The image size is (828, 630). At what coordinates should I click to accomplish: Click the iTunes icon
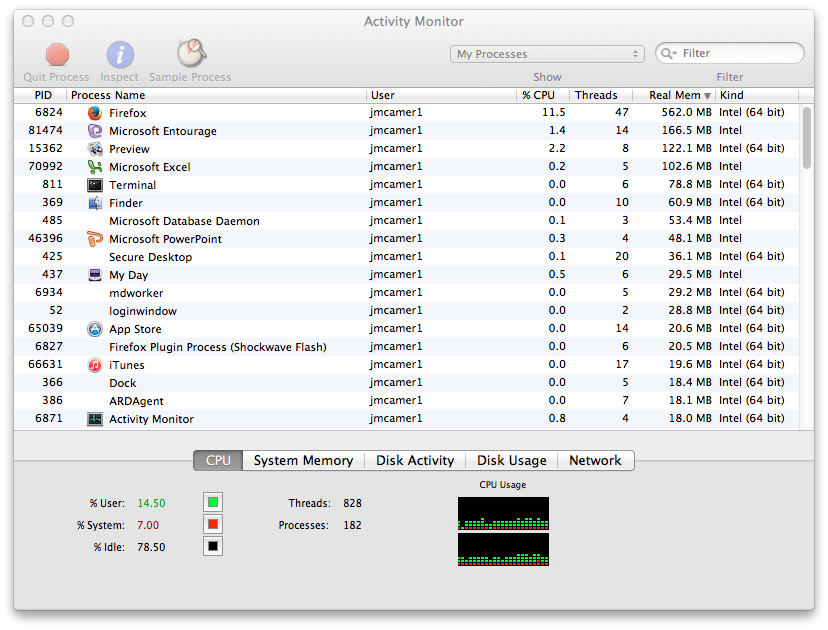(95, 365)
